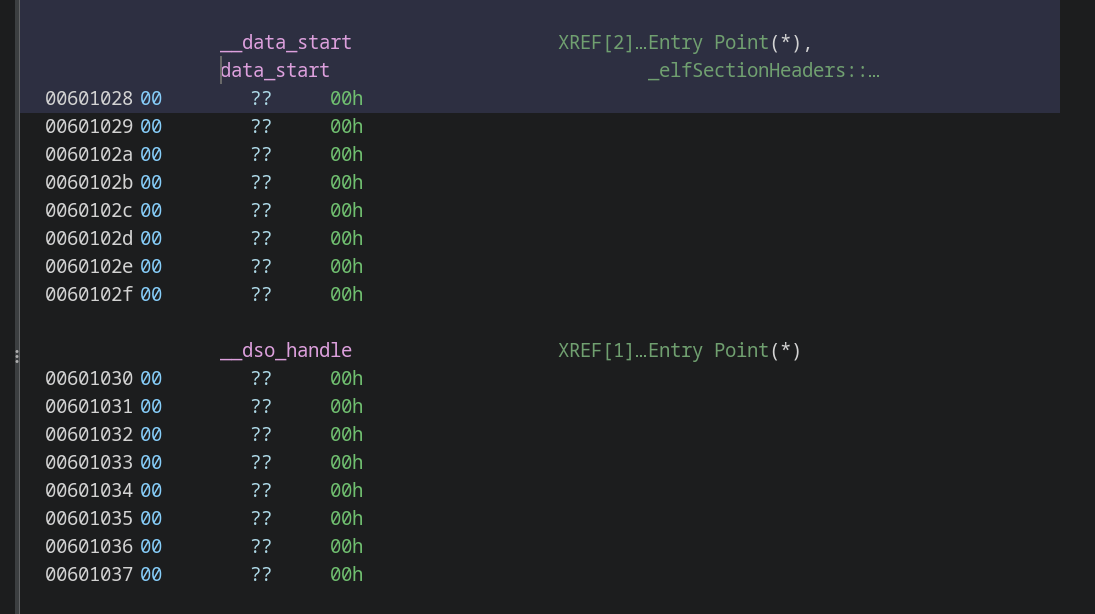Click the XREF[2] header text
Image resolution: width=1095 pixels, height=614 pixels.
pos(596,42)
